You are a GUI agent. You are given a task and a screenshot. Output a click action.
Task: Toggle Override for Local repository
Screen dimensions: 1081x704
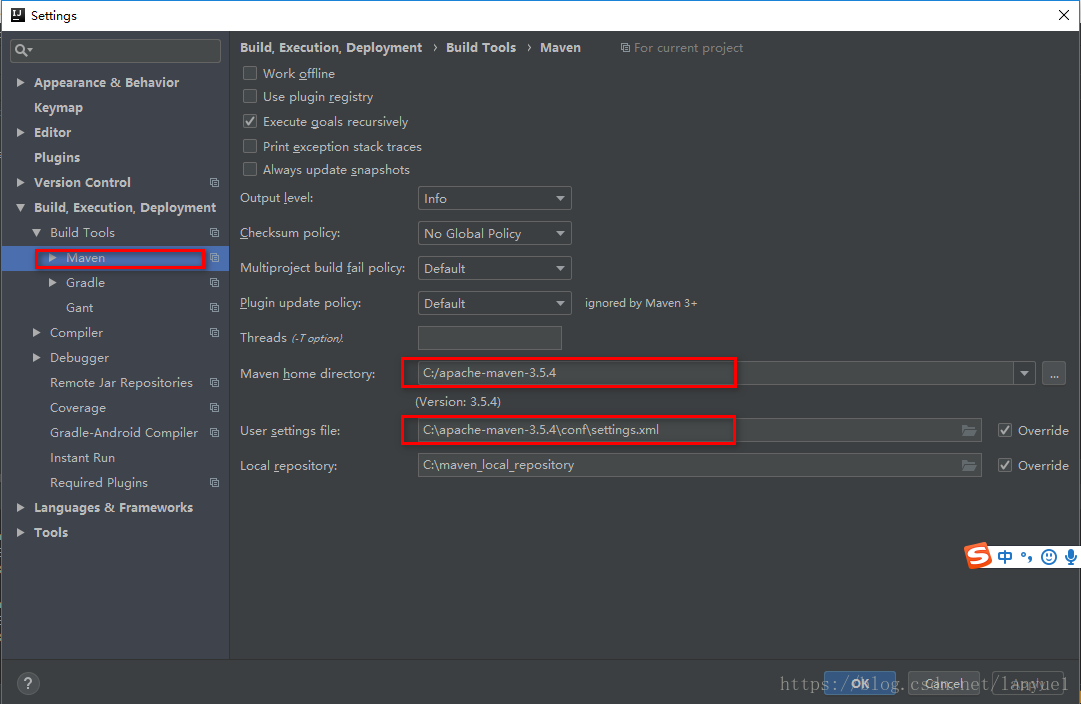pyautogui.click(x=1004, y=465)
